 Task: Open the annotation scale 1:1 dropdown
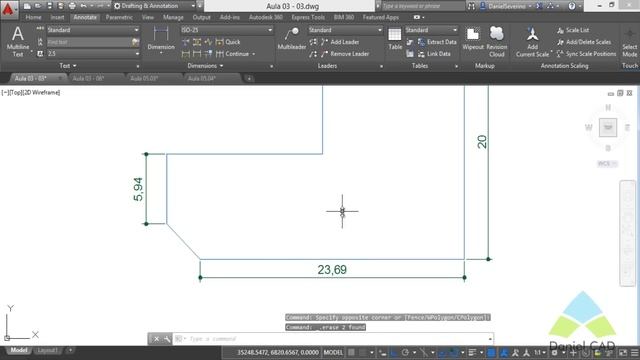click(x=540, y=353)
